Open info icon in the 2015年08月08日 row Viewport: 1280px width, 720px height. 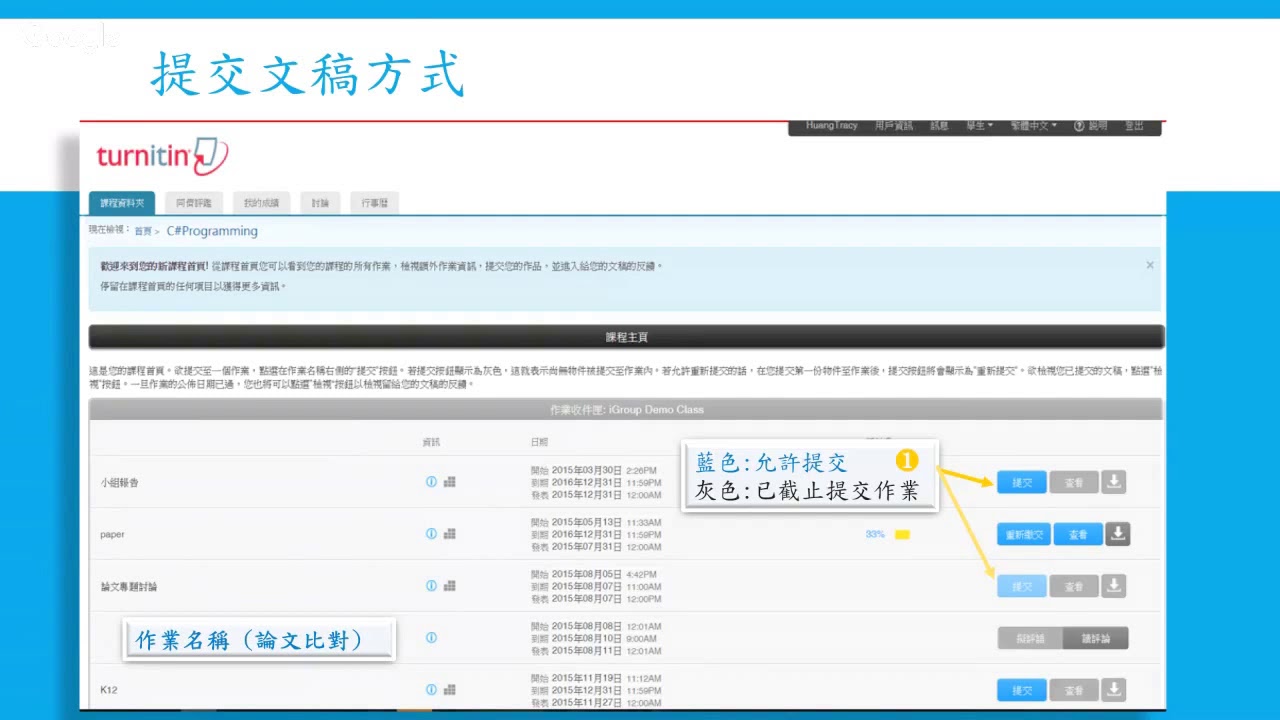tap(431, 637)
